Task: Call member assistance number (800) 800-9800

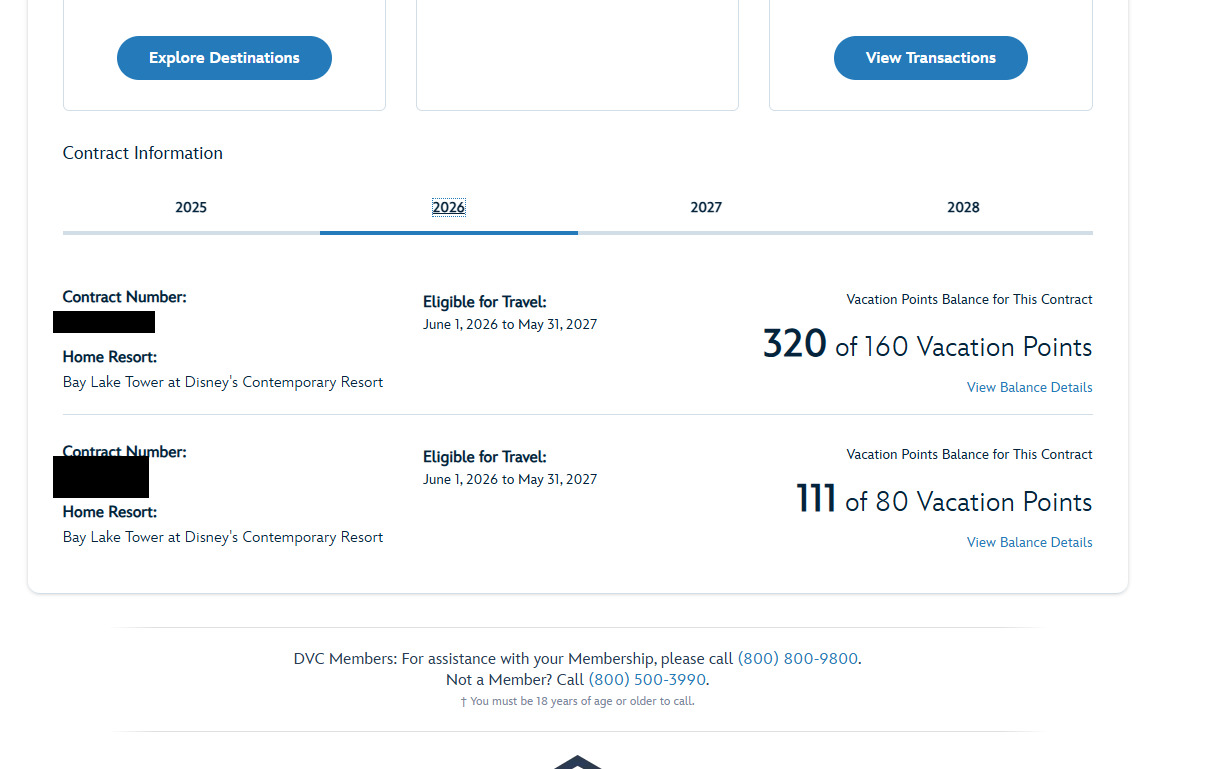Action: pyautogui.click(x=797, y=659)
